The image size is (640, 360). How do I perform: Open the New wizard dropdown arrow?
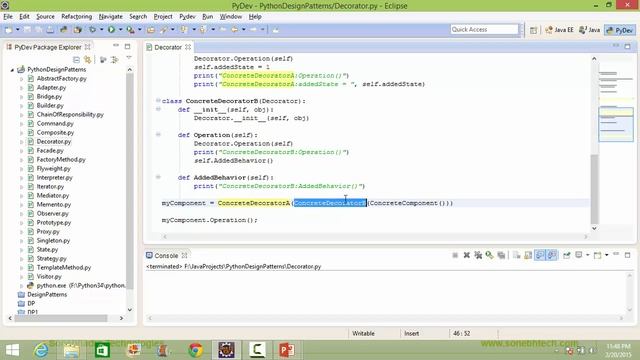point(17,29)
